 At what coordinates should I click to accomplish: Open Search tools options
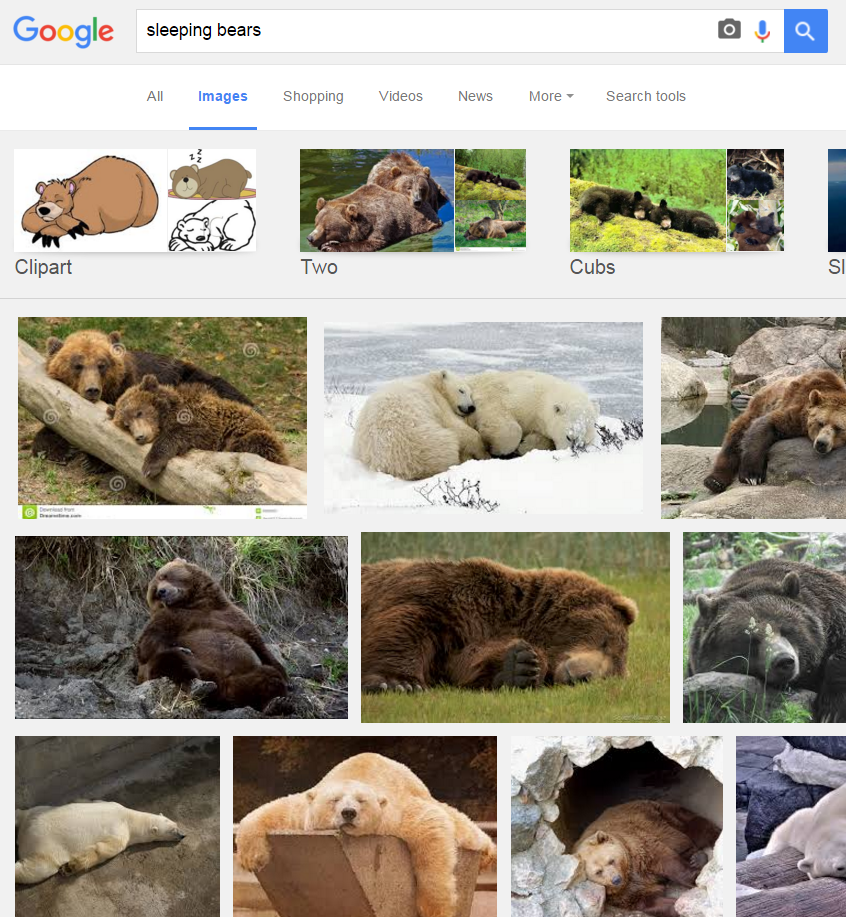coord(645,96)
